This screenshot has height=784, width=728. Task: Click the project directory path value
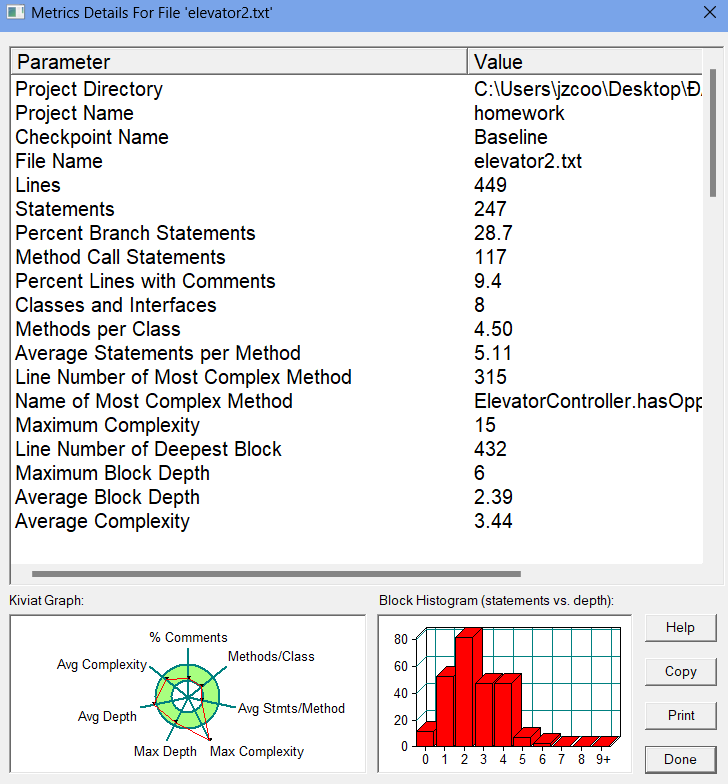[x=588, y=90]
